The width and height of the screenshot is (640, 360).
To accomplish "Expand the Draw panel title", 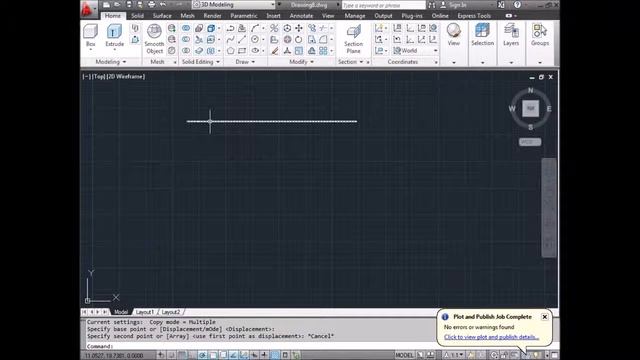I will tap(245, 62).
